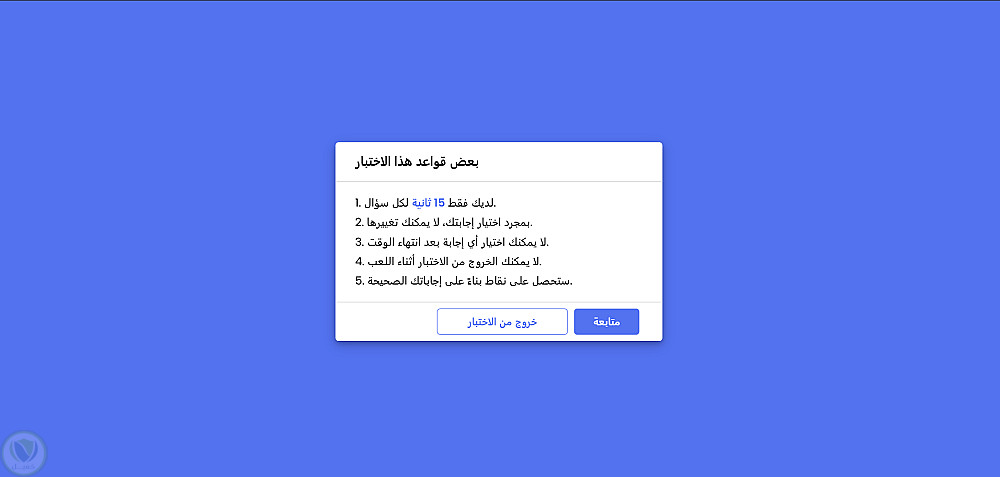Click the خروج من الاختبار exit button
1000x477 pixels.
coord(502,322)
